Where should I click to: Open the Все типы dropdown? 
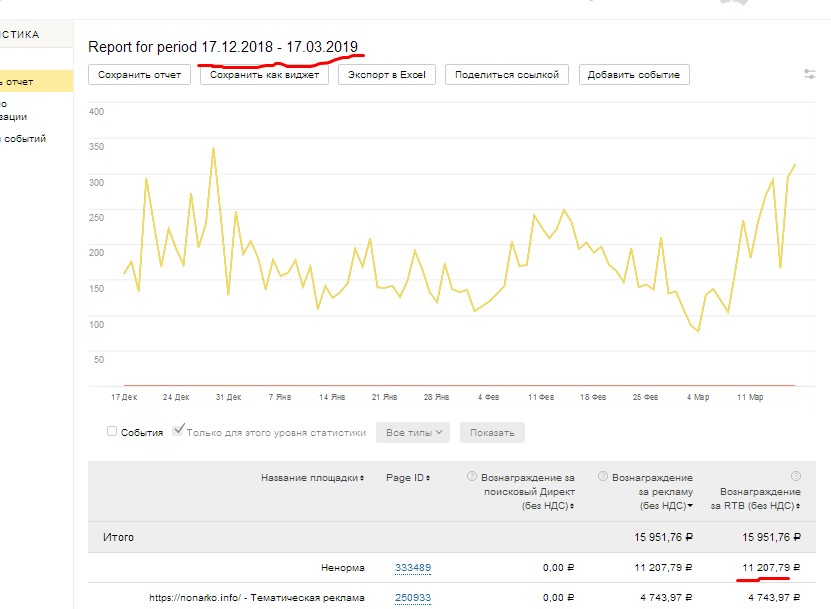coord(413,433)
